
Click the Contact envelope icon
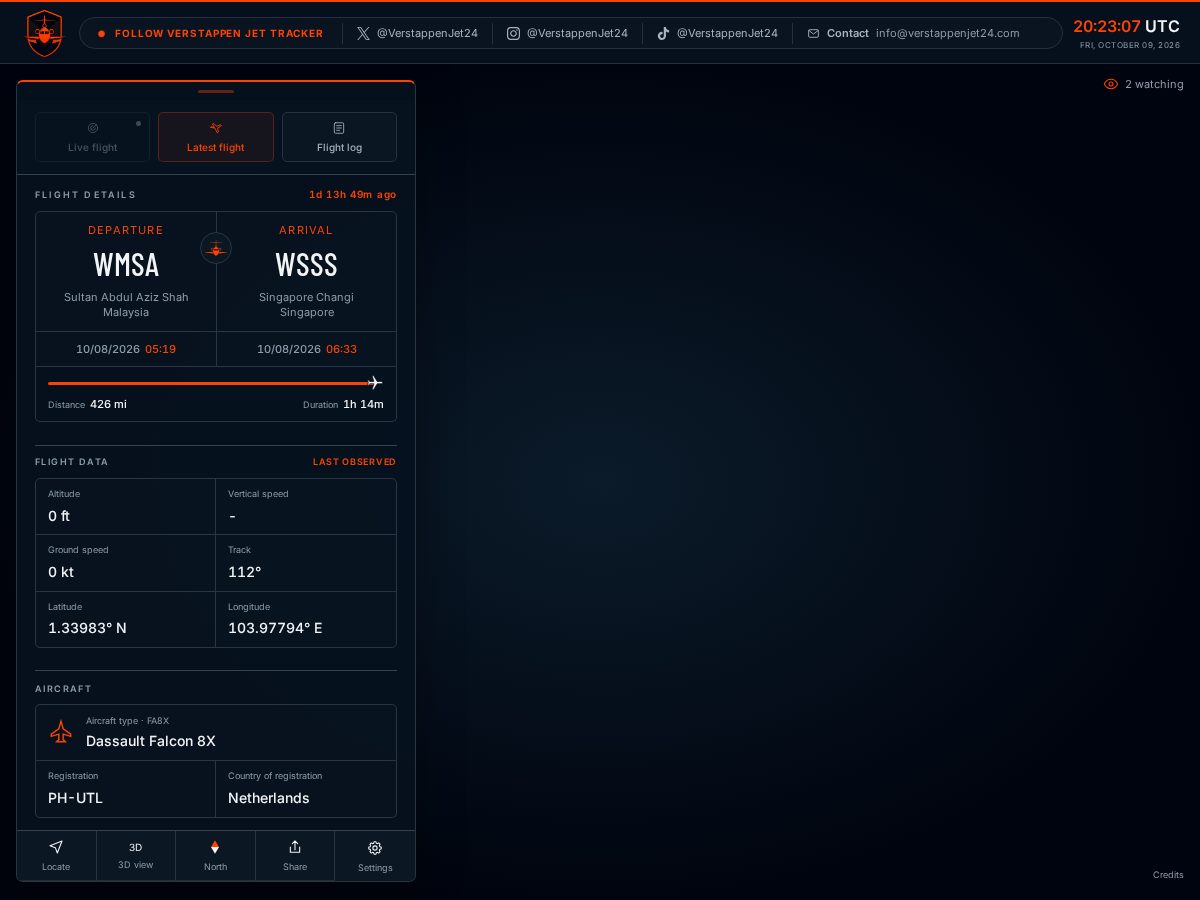[813, 33]
